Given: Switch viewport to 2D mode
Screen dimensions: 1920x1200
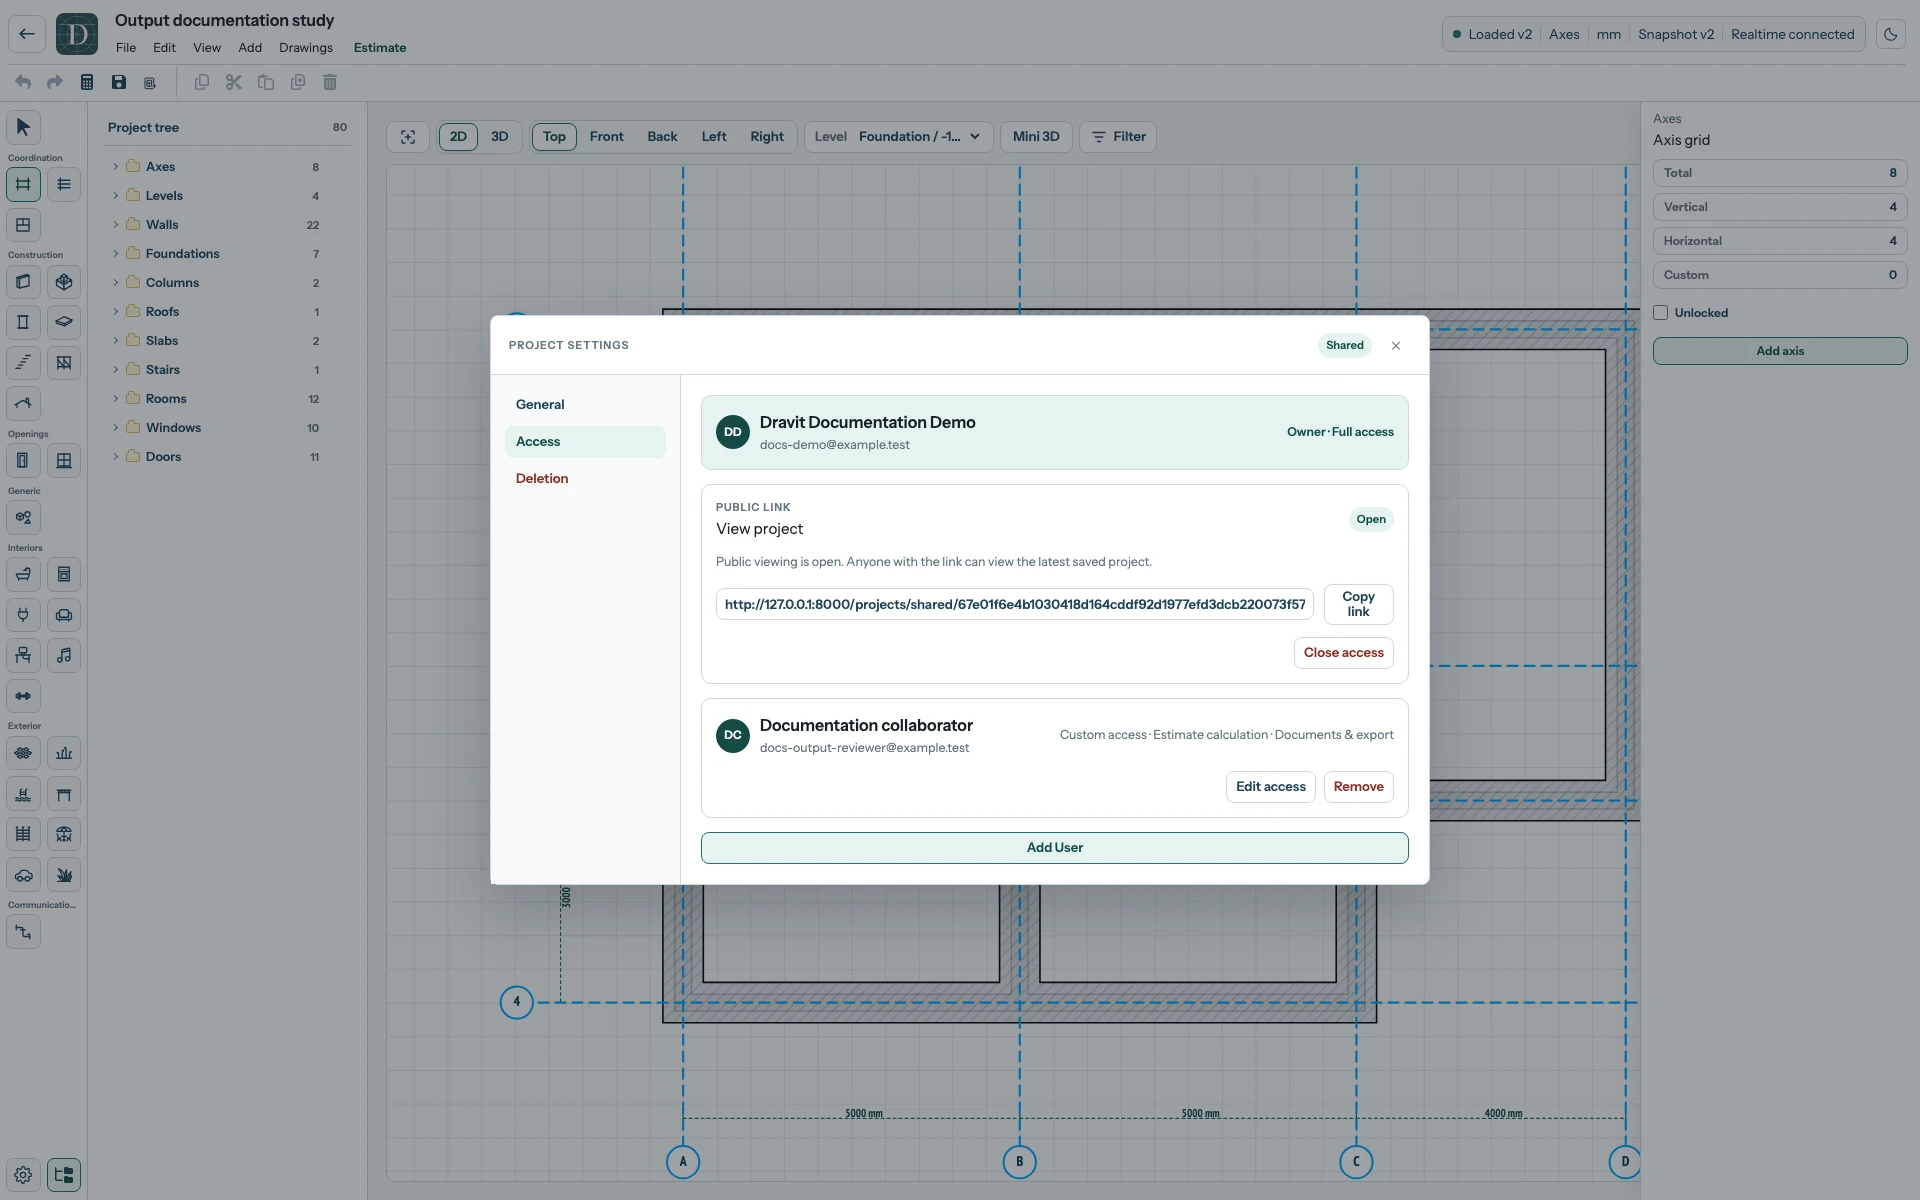Looking at the screenshot, I should point(458,137).
